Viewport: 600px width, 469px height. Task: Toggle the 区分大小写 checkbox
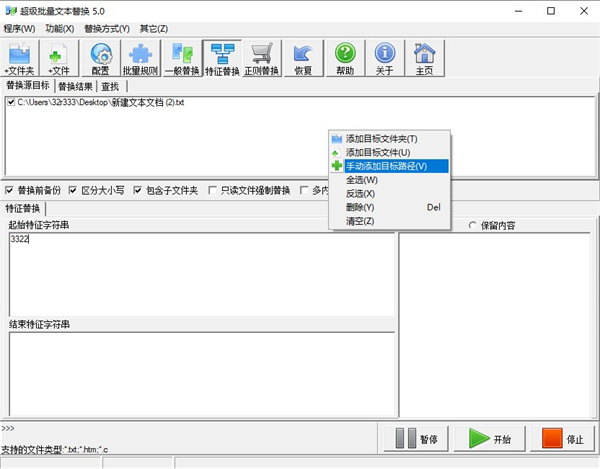[73, 190]
